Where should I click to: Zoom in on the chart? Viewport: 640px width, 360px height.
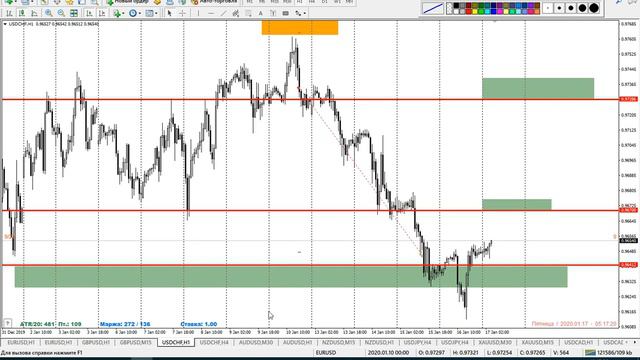pyautogui.click(x=49, y=13)
